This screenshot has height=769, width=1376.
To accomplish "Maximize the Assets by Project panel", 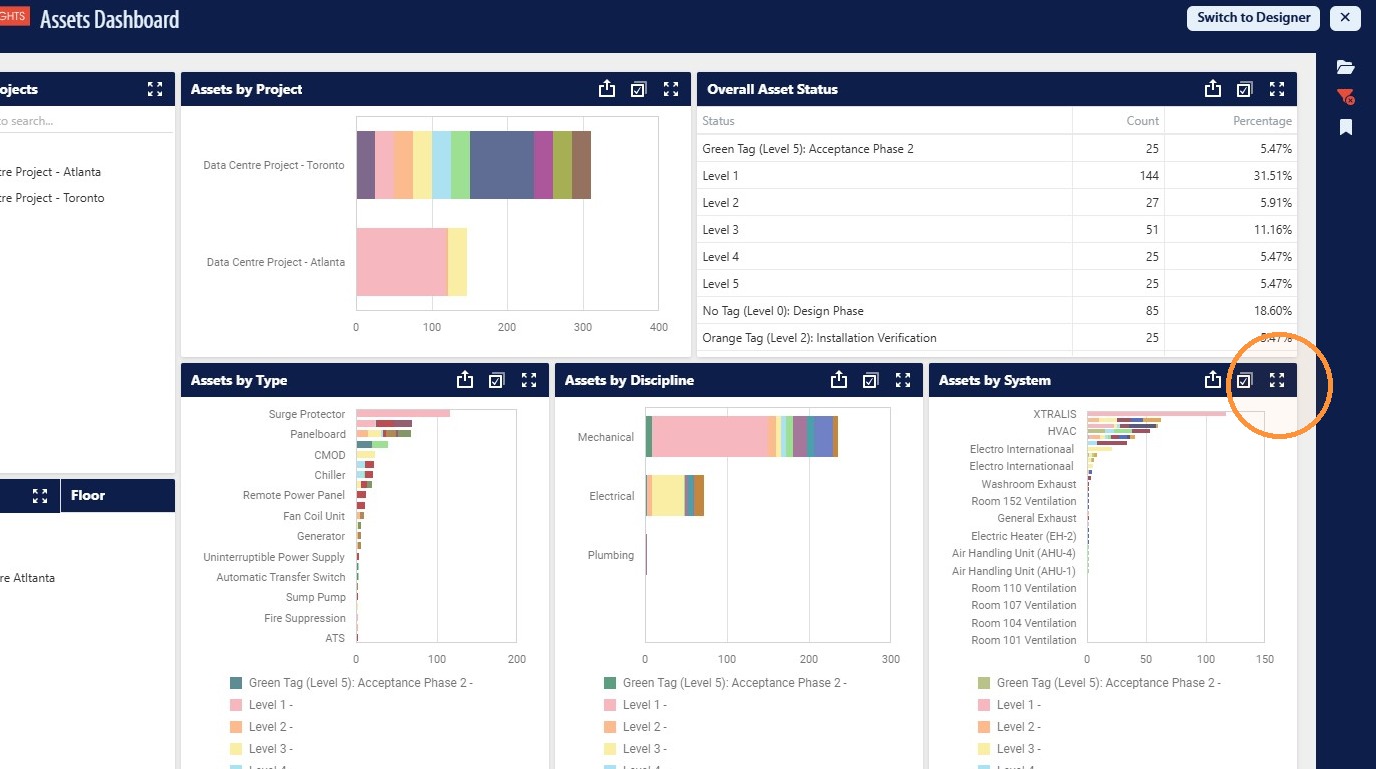I will 671,89.
